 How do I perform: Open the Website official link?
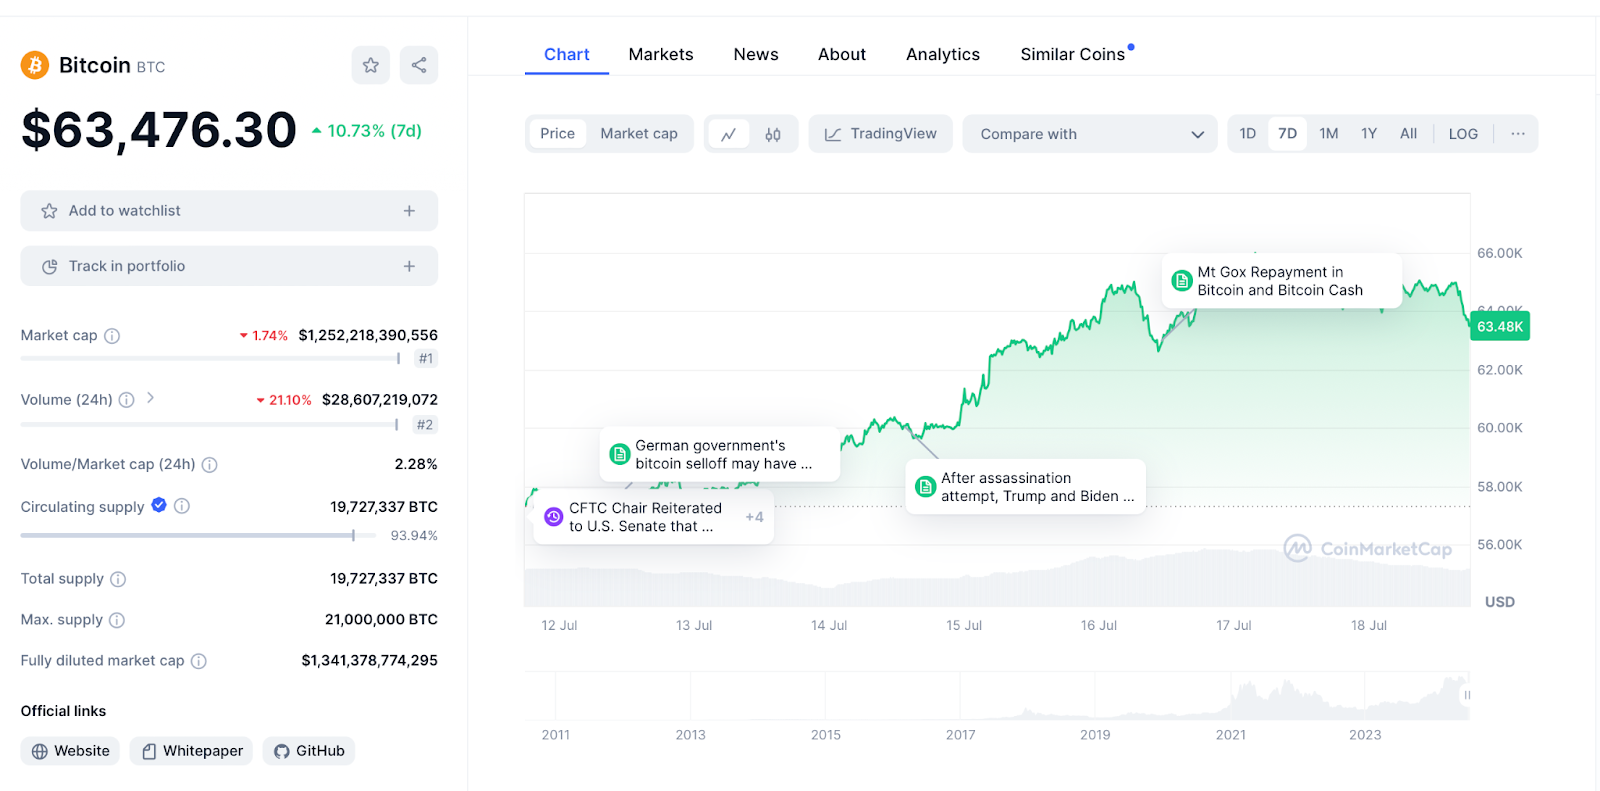coord(70,751)
